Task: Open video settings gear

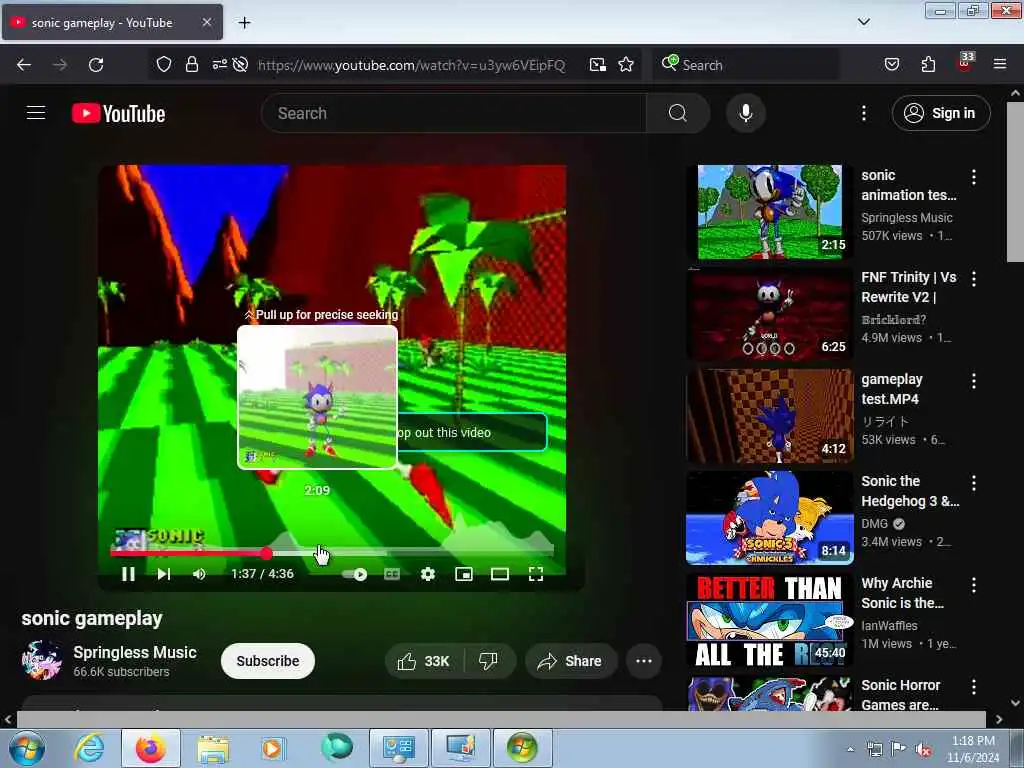Action: click(x=428, y=574)
